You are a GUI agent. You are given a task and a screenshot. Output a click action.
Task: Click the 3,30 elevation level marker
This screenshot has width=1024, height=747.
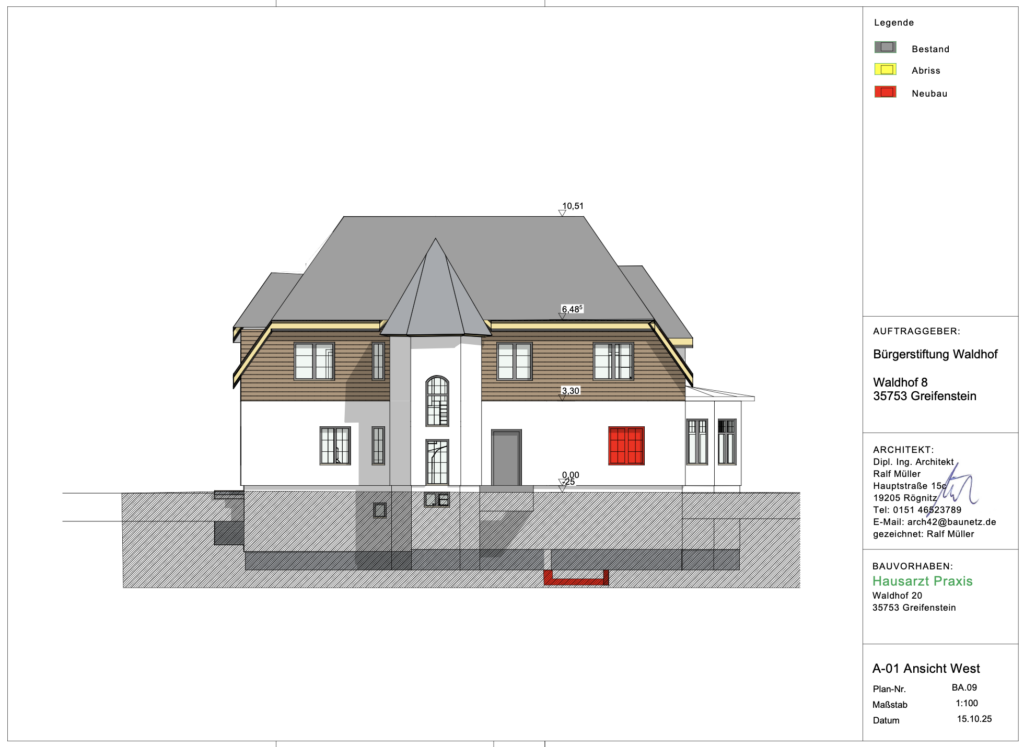pos(563,396)
